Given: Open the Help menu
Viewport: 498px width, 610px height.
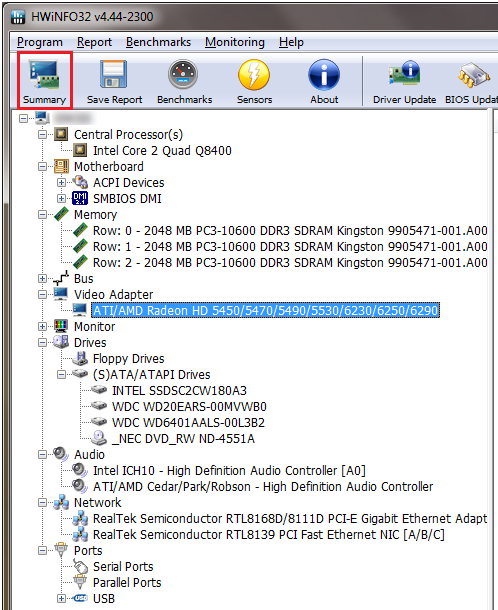Looking at the screenshot, I should [x=291, y=42].
